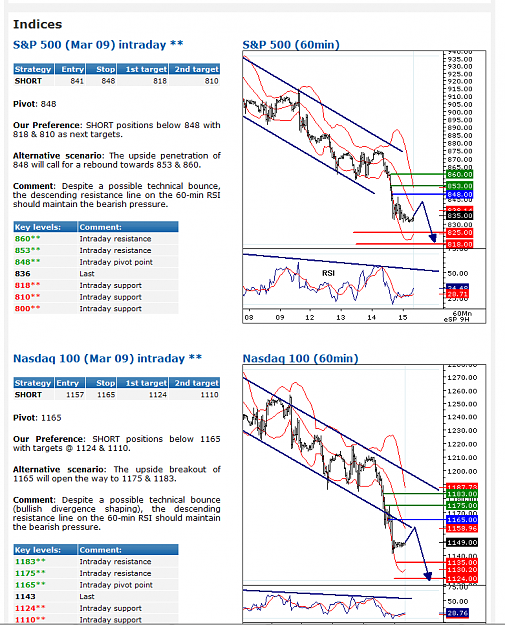This screenshot has height=625, width=505.
Task: Click the Comment column header beside S&P key levels
Action: (x=128, y=227)
